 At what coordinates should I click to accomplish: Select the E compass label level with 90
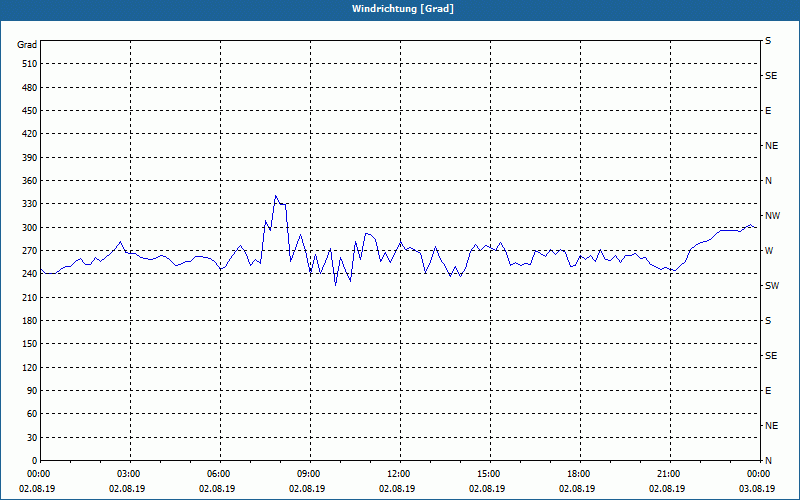click(x=768, y=391)
